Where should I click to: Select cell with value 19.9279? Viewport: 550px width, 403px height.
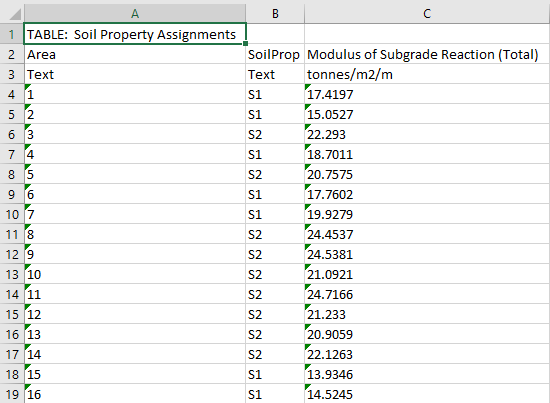pos(427,214)
